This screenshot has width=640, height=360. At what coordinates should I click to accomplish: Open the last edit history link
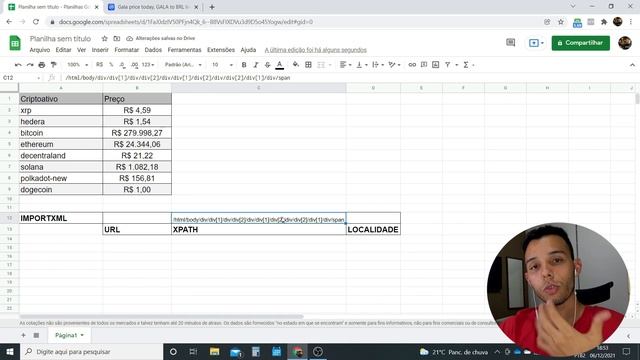click(316, 50)
